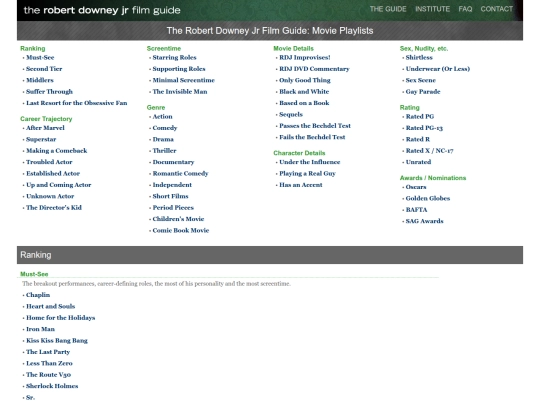540x405 pixels.
Task: Filter by Rated PG
Action: [420, 116]
